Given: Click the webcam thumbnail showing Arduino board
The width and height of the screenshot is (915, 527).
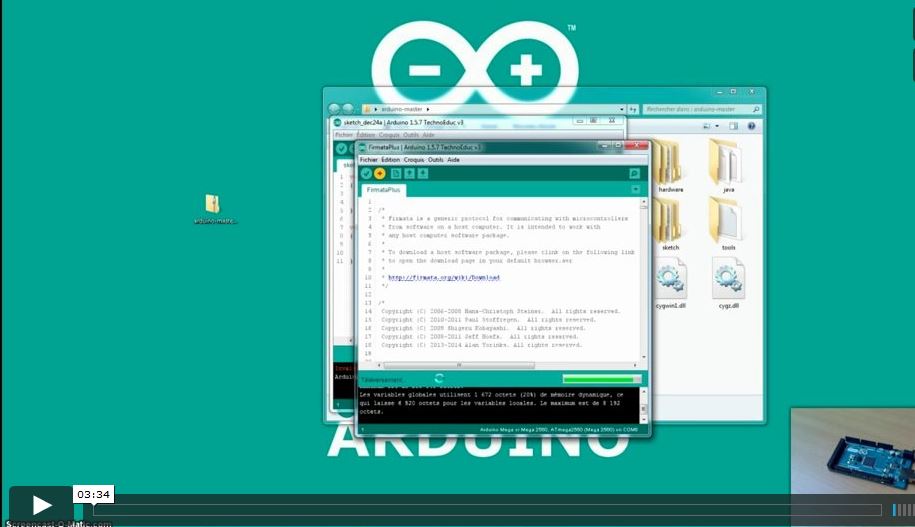Looking at the screenshot, I should pos(853,451).
